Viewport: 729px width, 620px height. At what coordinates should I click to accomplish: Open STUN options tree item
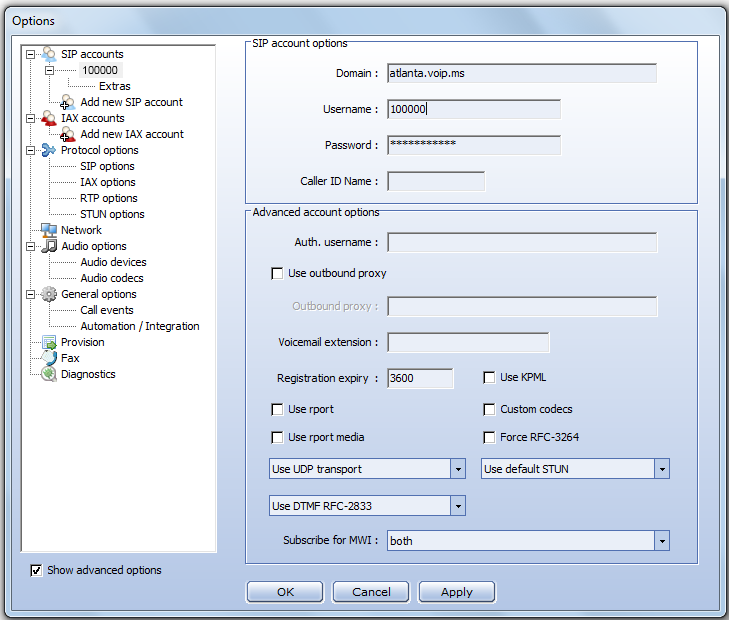pos(112,214)
